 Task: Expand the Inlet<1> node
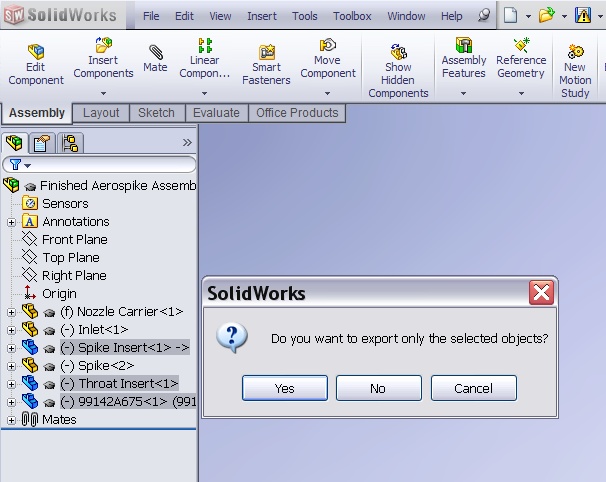[x=11, y=330]
